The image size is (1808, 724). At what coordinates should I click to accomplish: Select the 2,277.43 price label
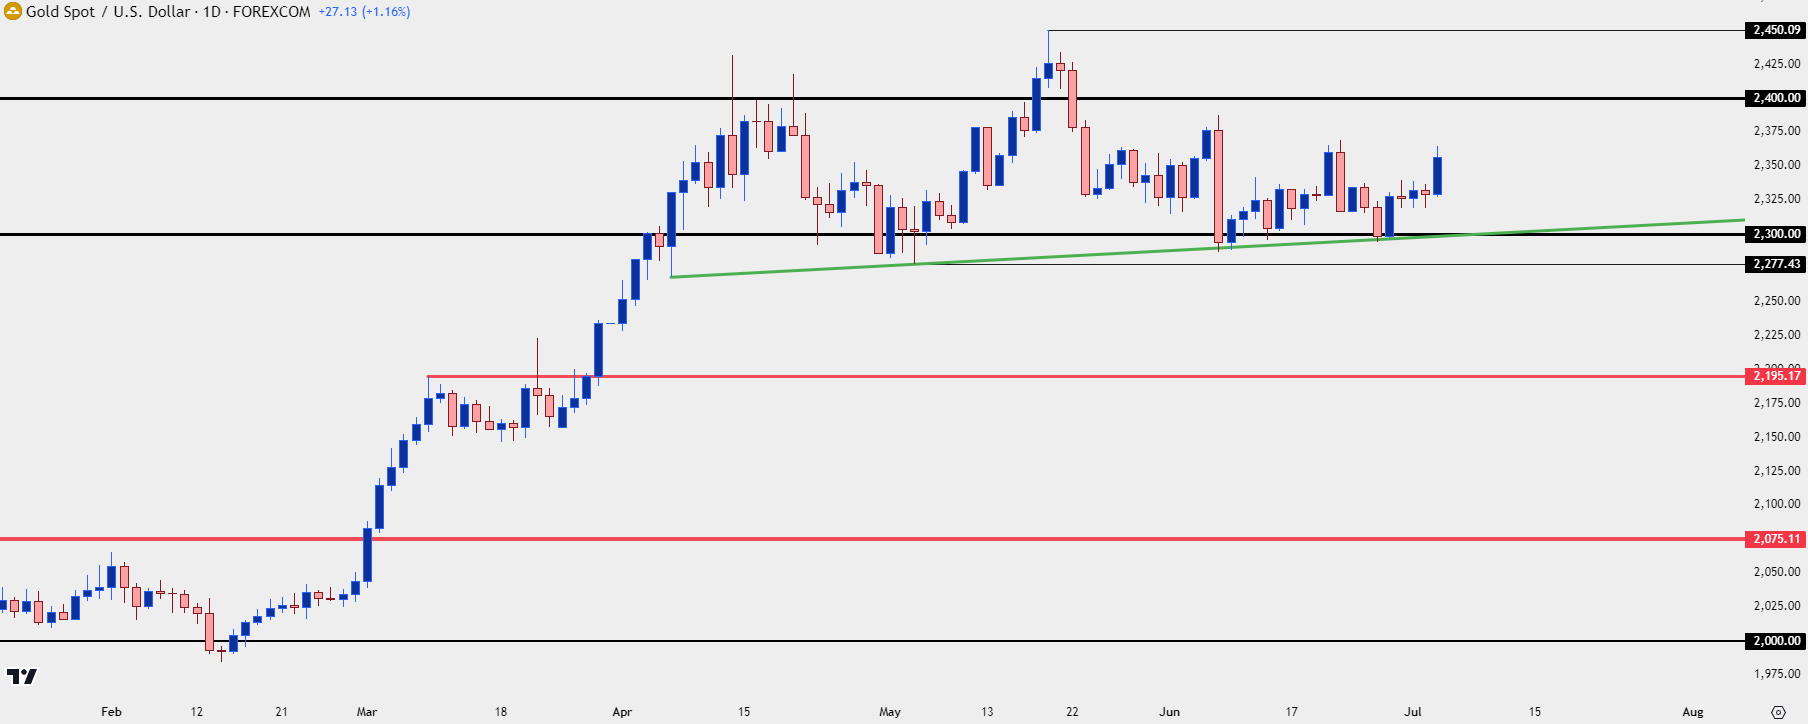coord(1776,264)
